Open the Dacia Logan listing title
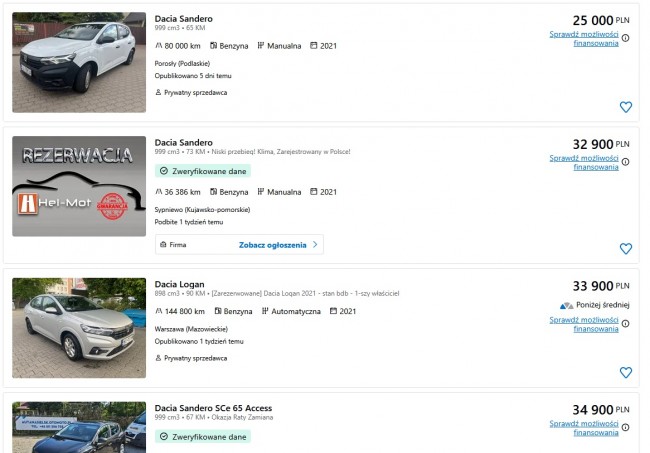The width and height of the screenshot is (650, 453). coord(179,284)
